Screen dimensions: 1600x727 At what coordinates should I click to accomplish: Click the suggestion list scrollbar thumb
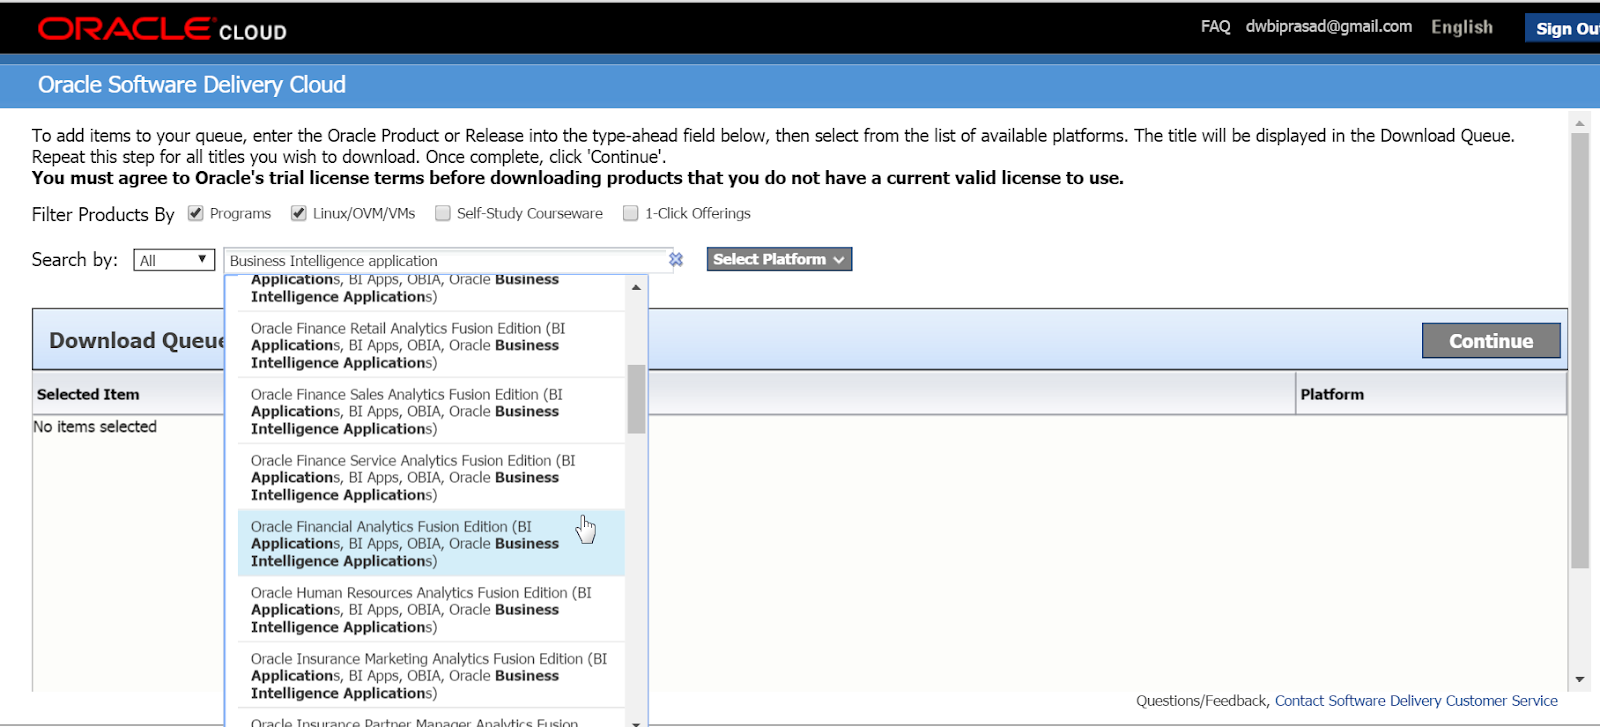coord(636,399)
